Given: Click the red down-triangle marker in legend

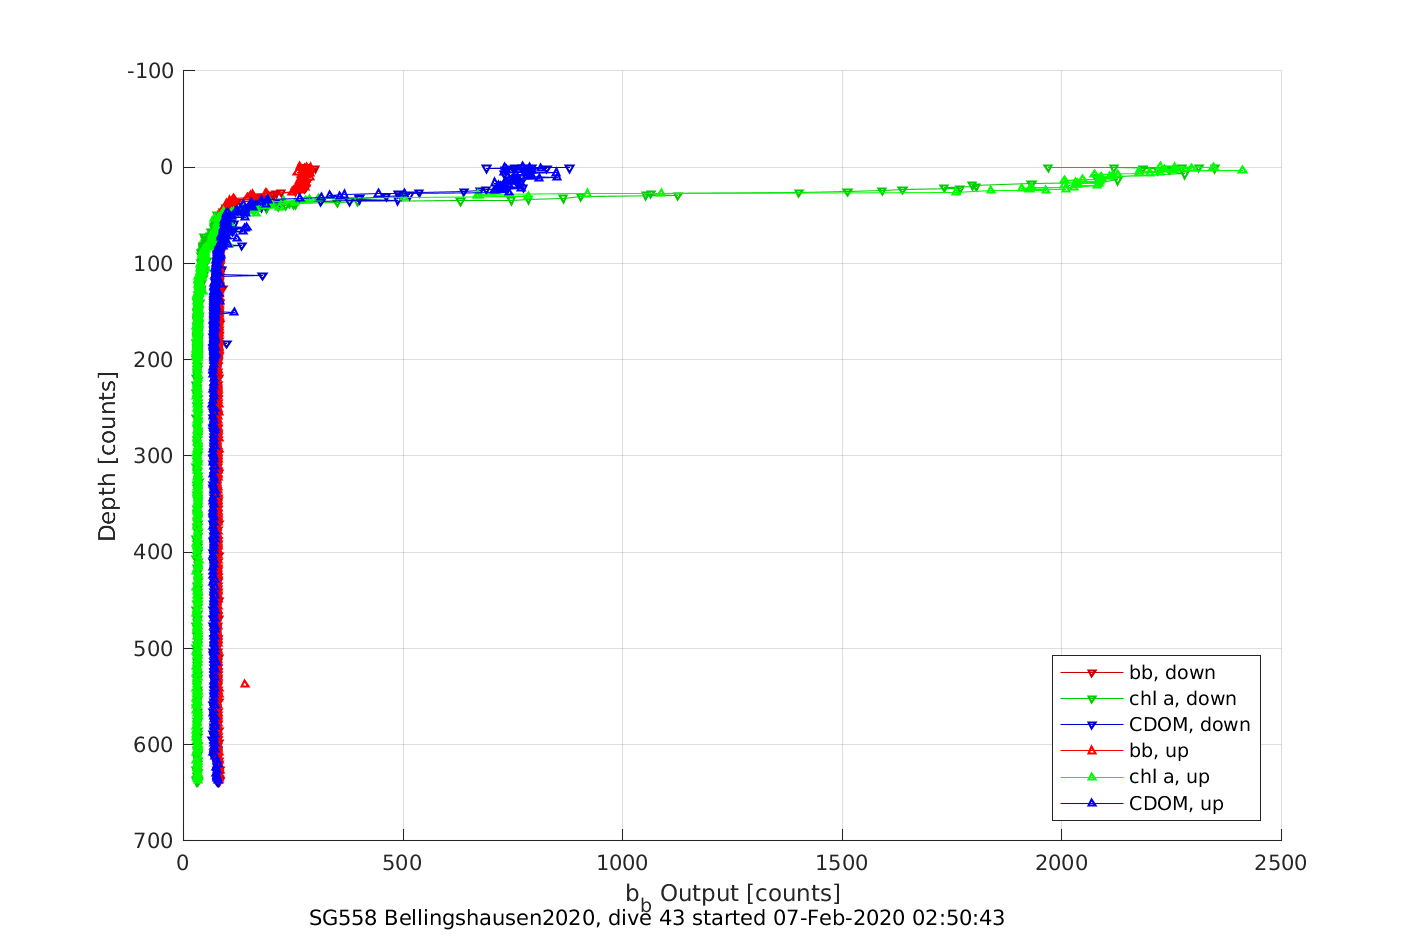Looking at the screenshot, I should [1092, 673].
